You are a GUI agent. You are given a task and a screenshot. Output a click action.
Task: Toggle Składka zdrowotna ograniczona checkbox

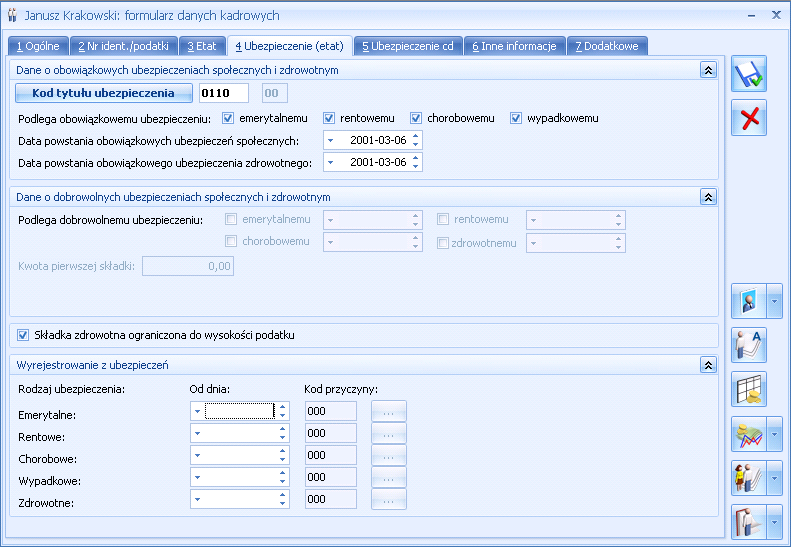click(x=23, y=335)
